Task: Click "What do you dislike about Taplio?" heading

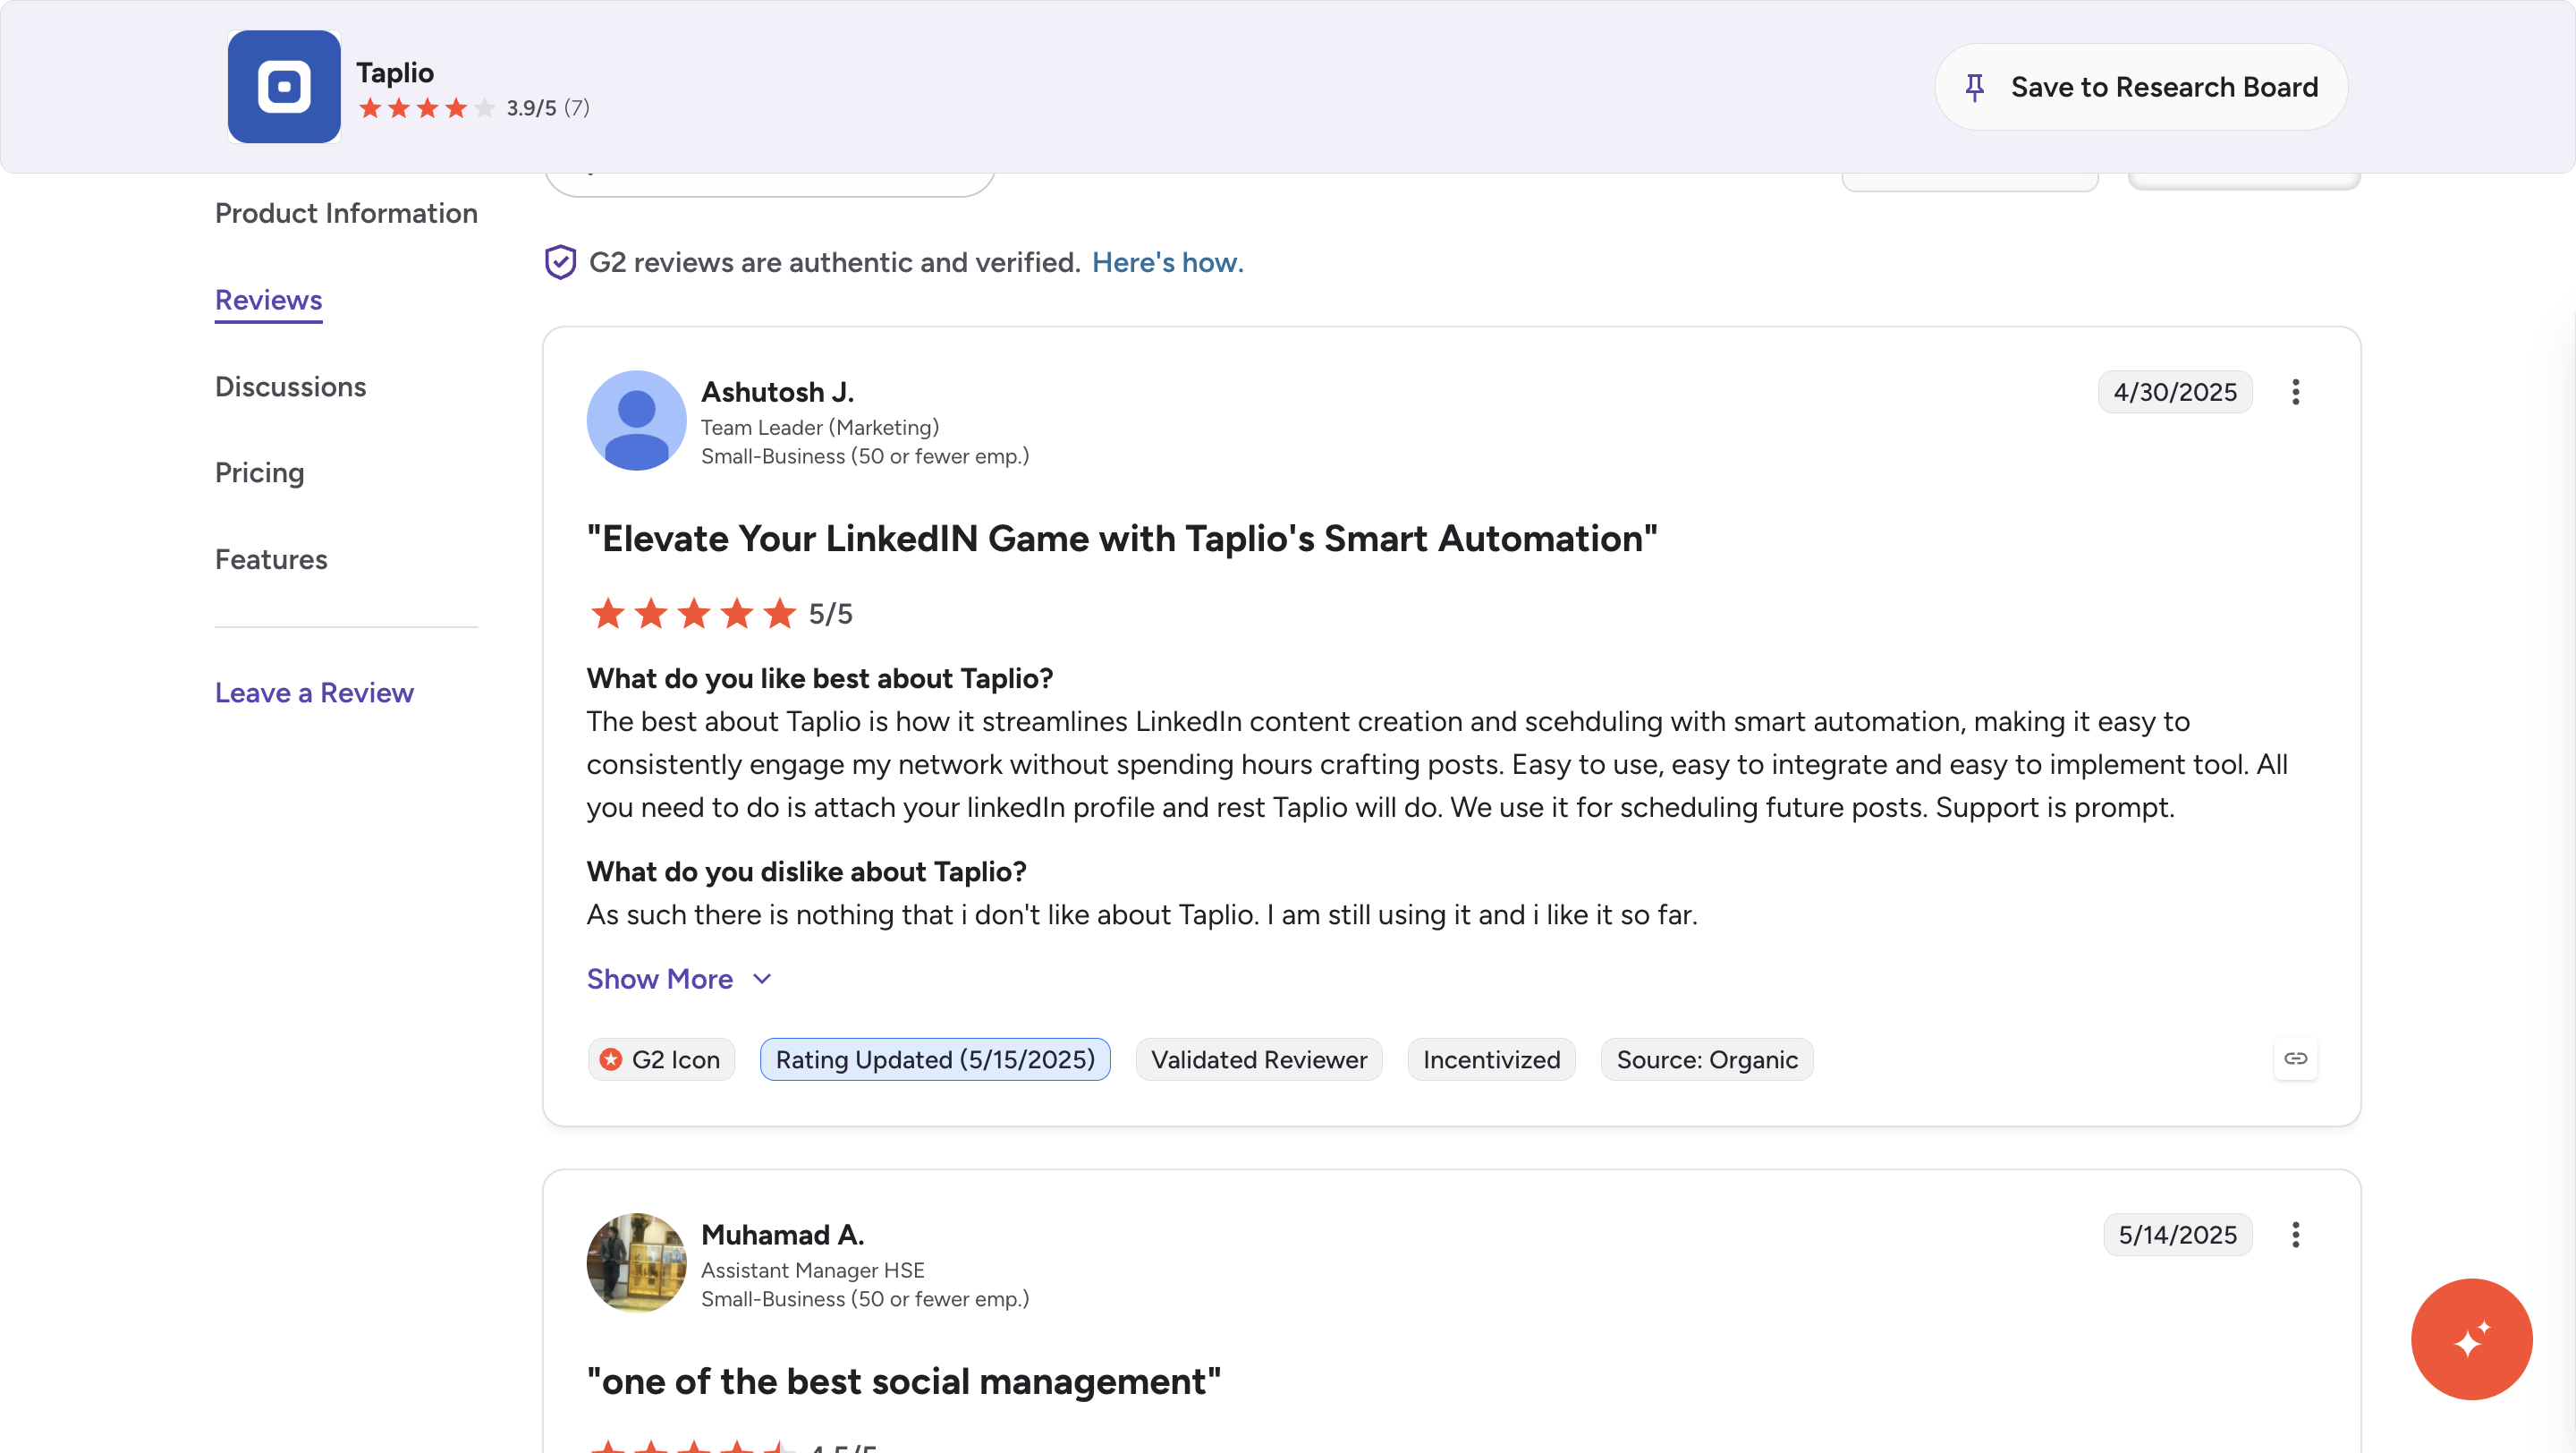Action: [807, 872]
